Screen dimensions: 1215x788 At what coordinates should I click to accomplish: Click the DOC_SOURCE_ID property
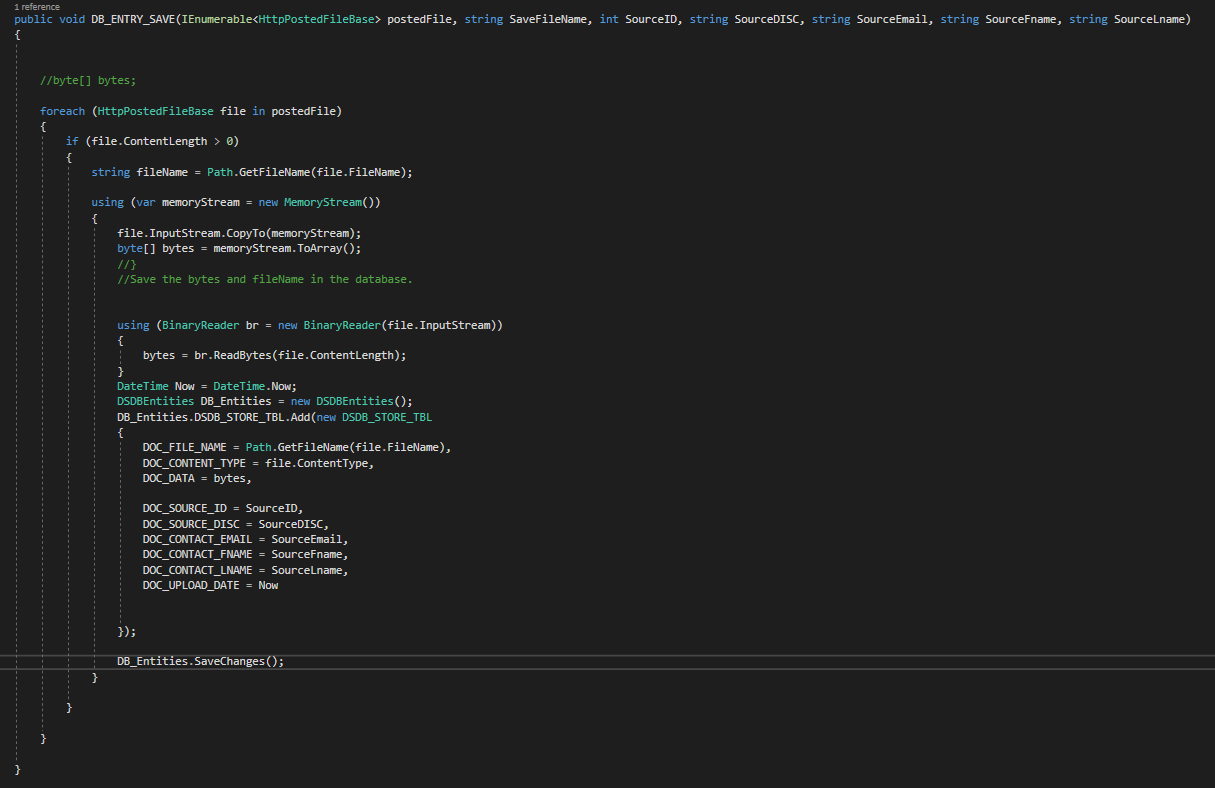pyautogui.click(x=184, y=508)
